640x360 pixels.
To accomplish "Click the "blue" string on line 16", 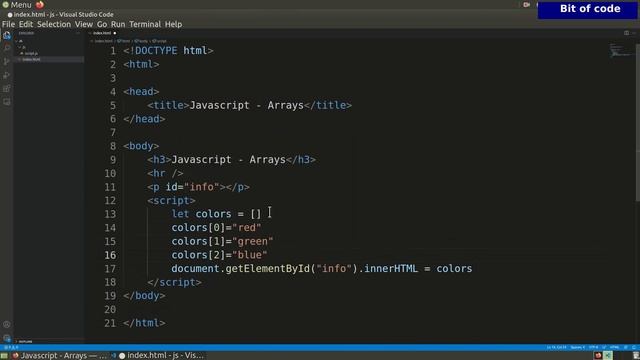I will 250,255.
